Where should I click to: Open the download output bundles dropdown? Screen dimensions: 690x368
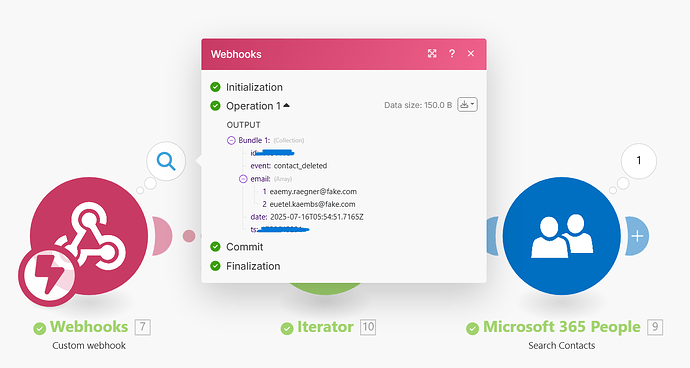[467, 105]
